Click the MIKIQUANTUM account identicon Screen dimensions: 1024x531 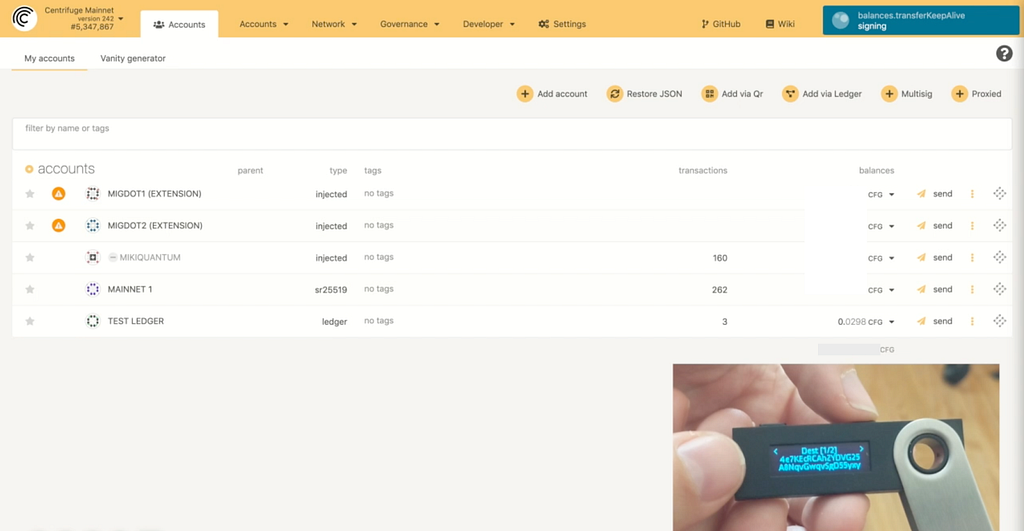(93, 257)
